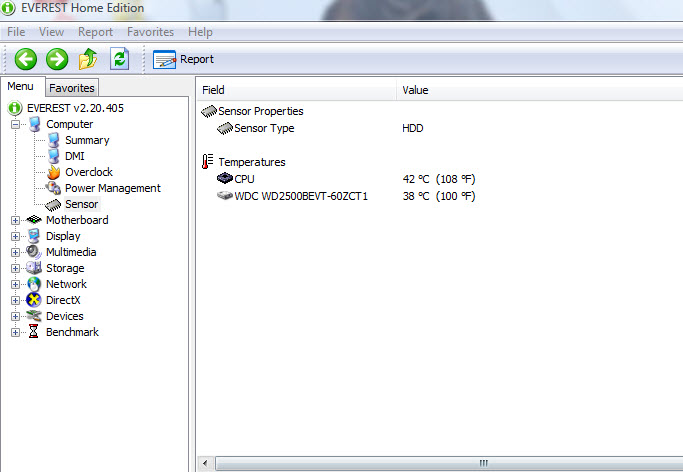This screenshot has height=472, width=683.
Task: Expand the Multimedia tree node
Action: [x=15, y=252]
